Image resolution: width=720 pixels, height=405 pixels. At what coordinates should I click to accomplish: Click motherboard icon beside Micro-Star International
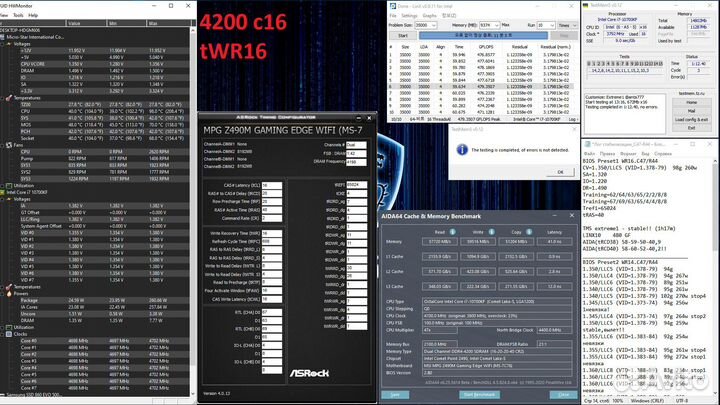click(x=3, y=37)
